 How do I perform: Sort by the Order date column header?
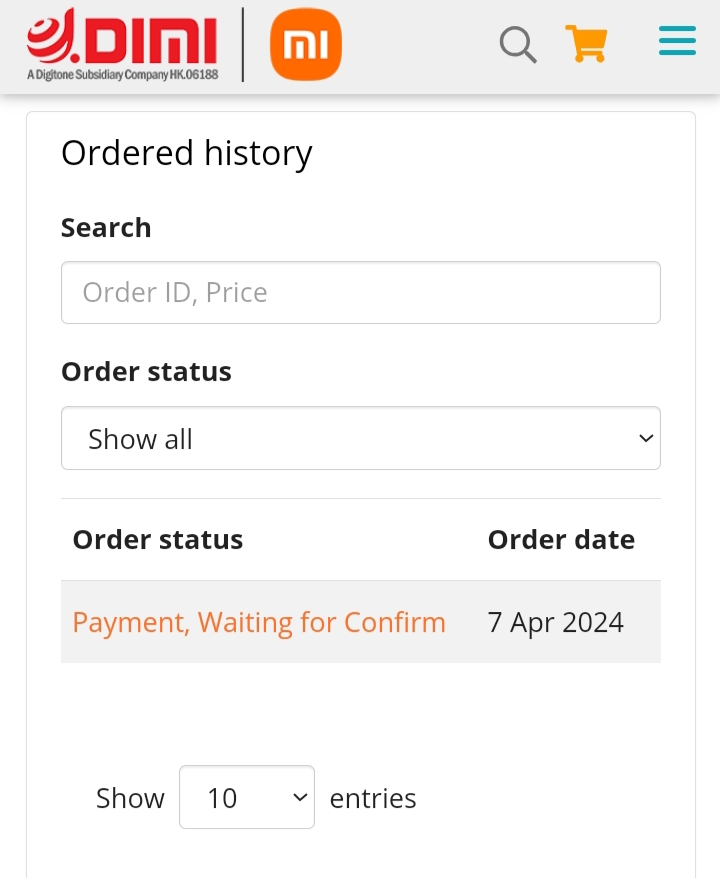pyautogui.click(x=562, y=539)
